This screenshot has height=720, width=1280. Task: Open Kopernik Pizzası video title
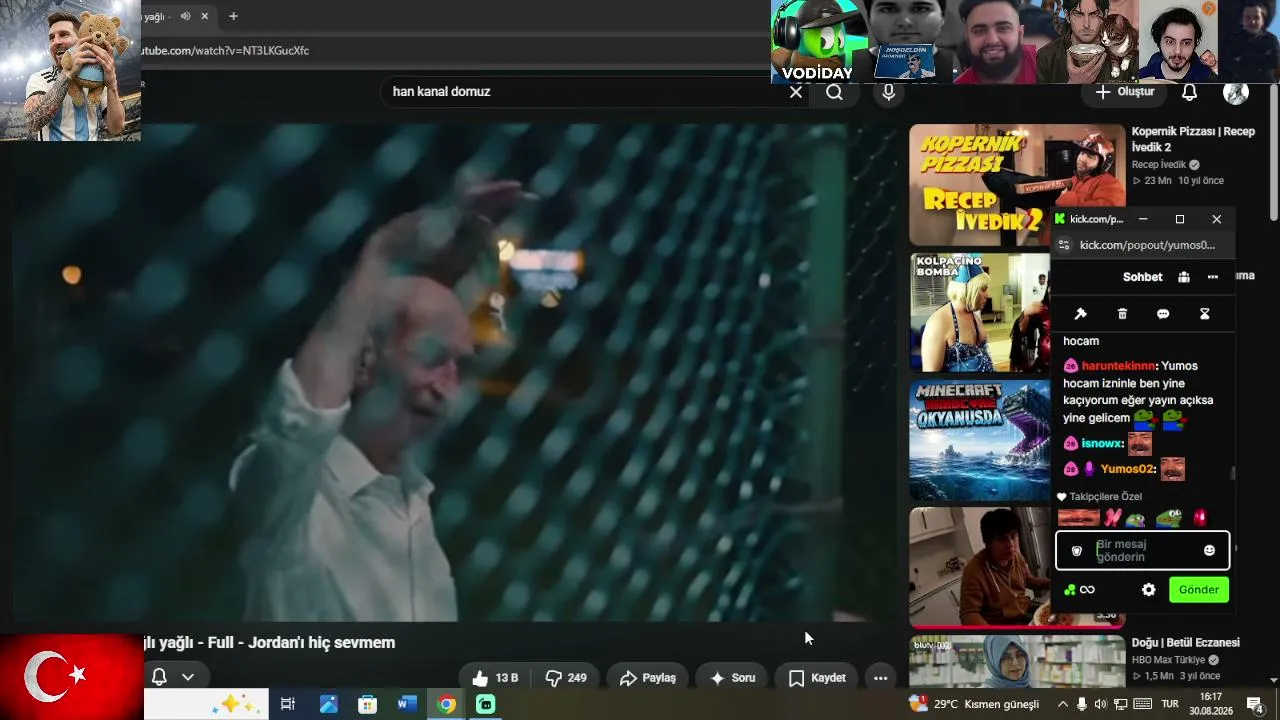click(x=1193, y=139)
